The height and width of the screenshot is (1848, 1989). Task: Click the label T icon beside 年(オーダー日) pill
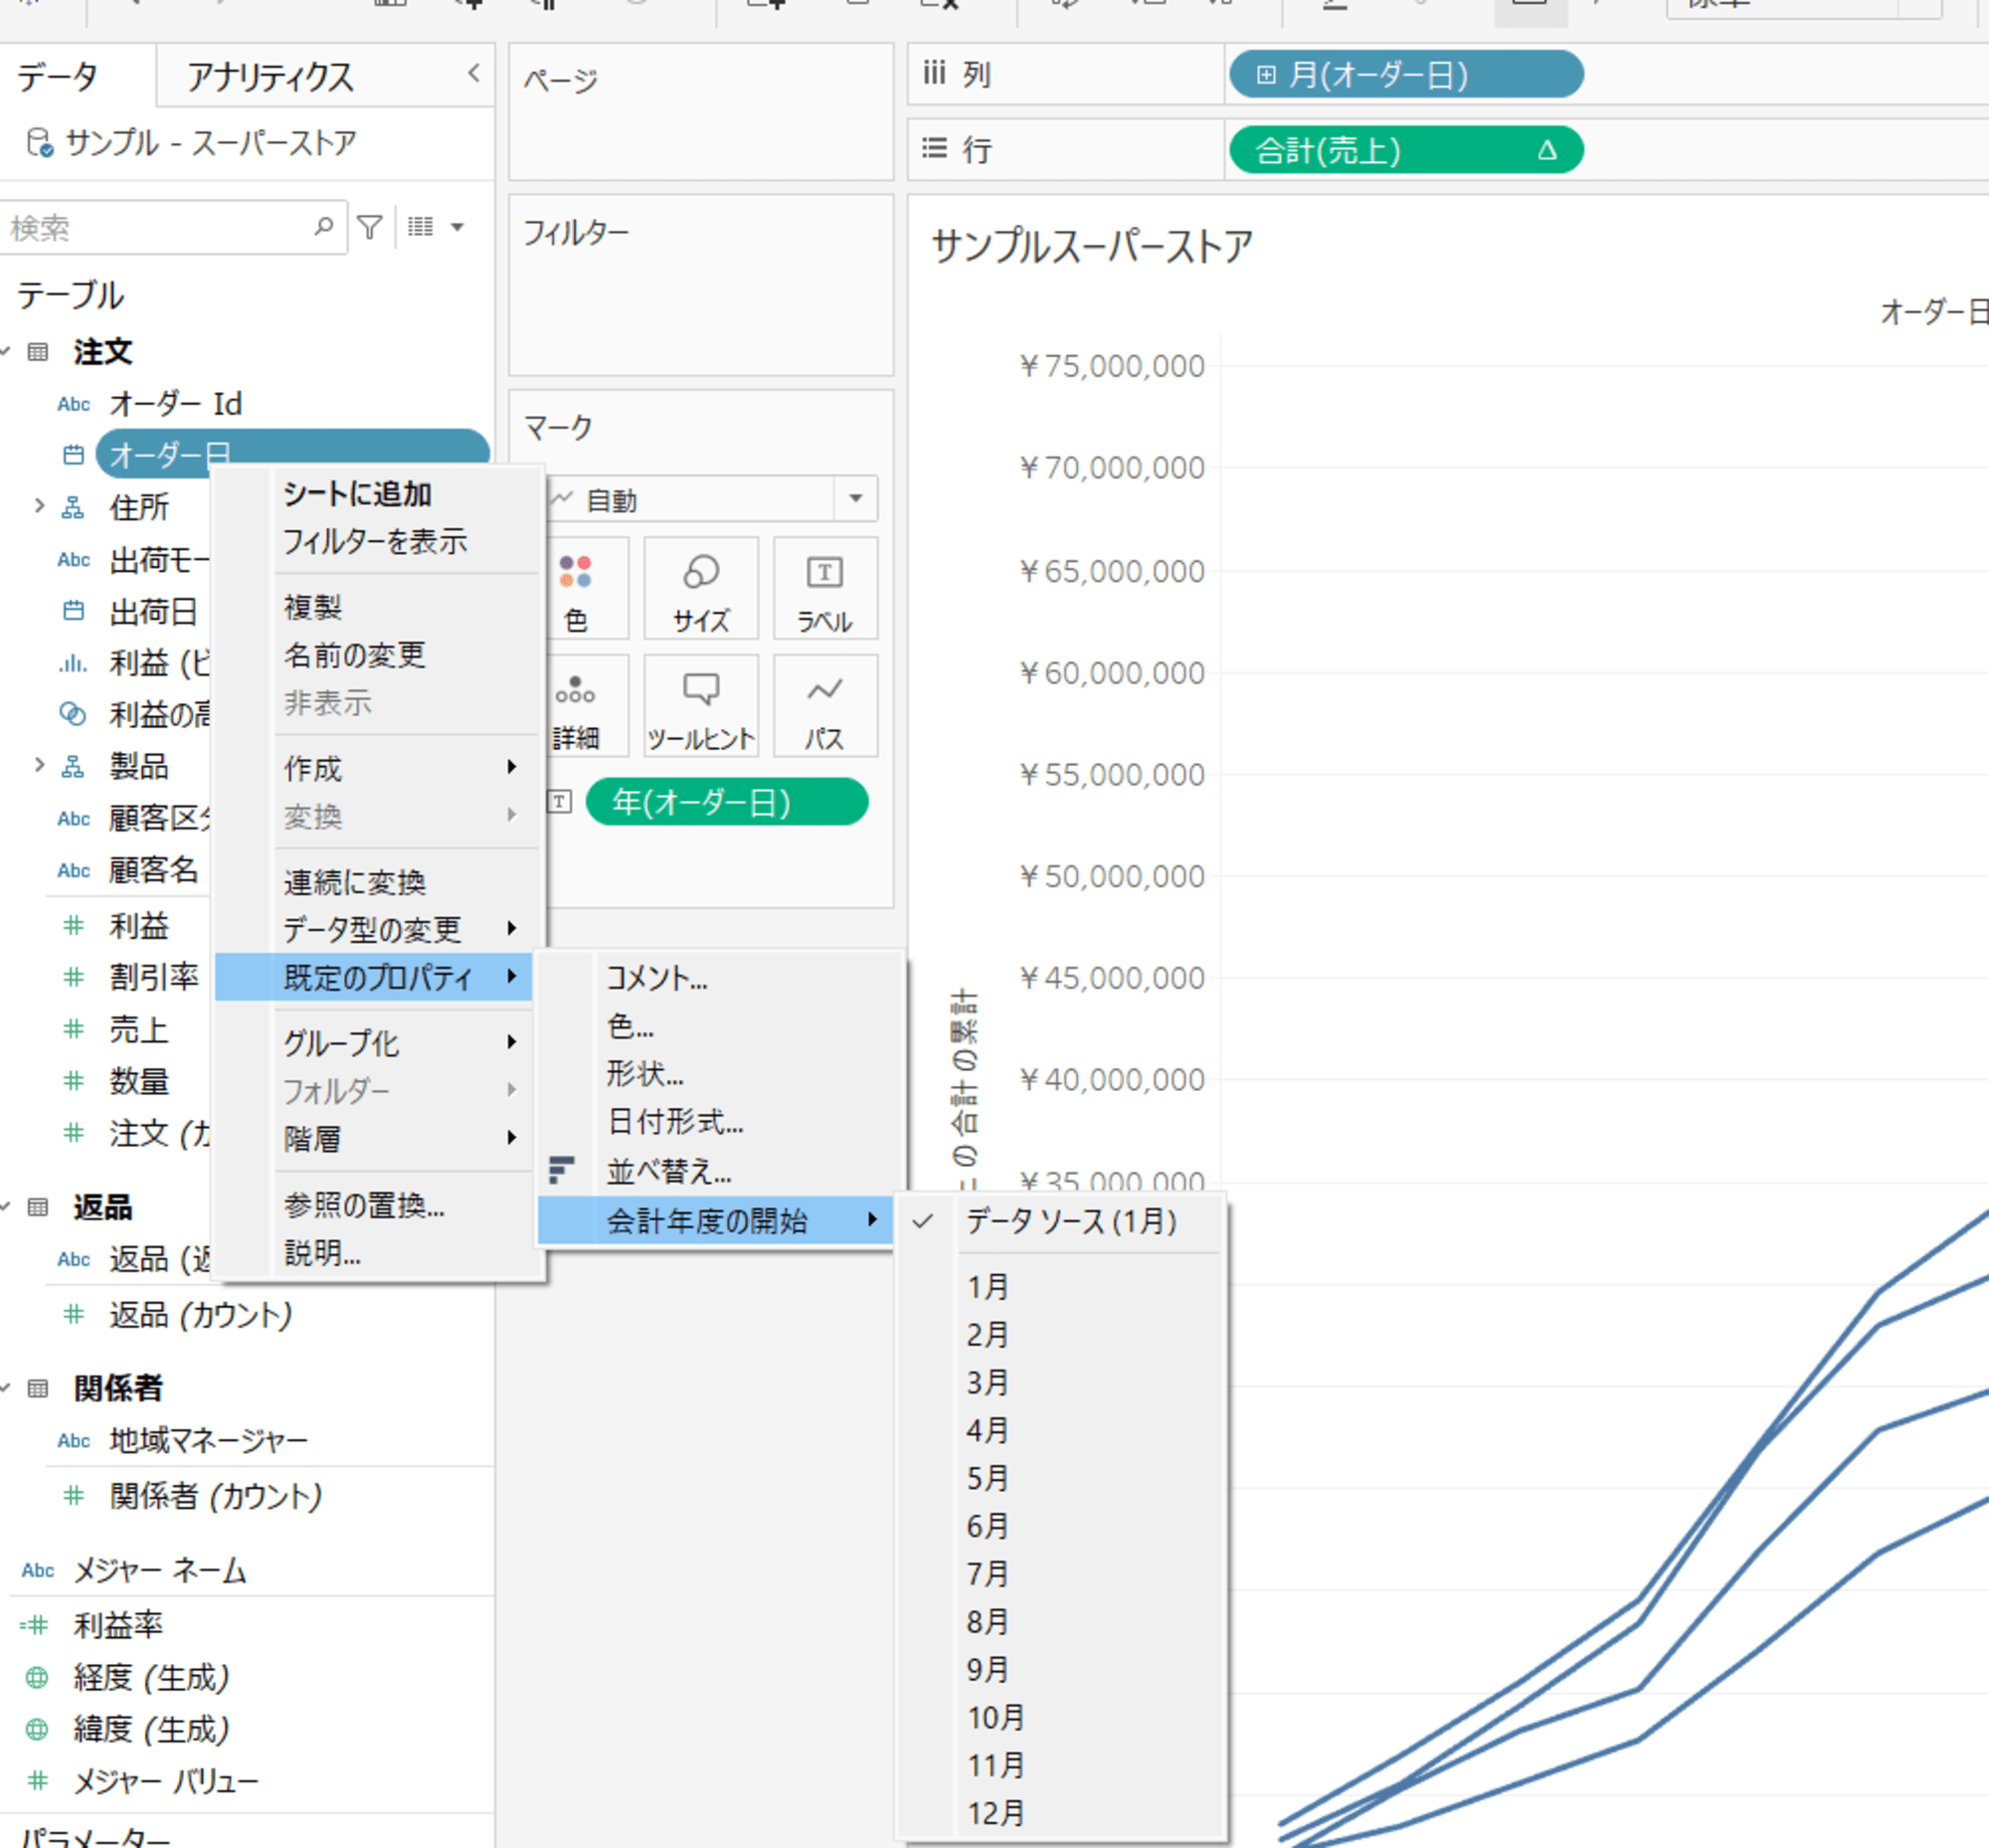pyautogui.click(x=560, y=802)
